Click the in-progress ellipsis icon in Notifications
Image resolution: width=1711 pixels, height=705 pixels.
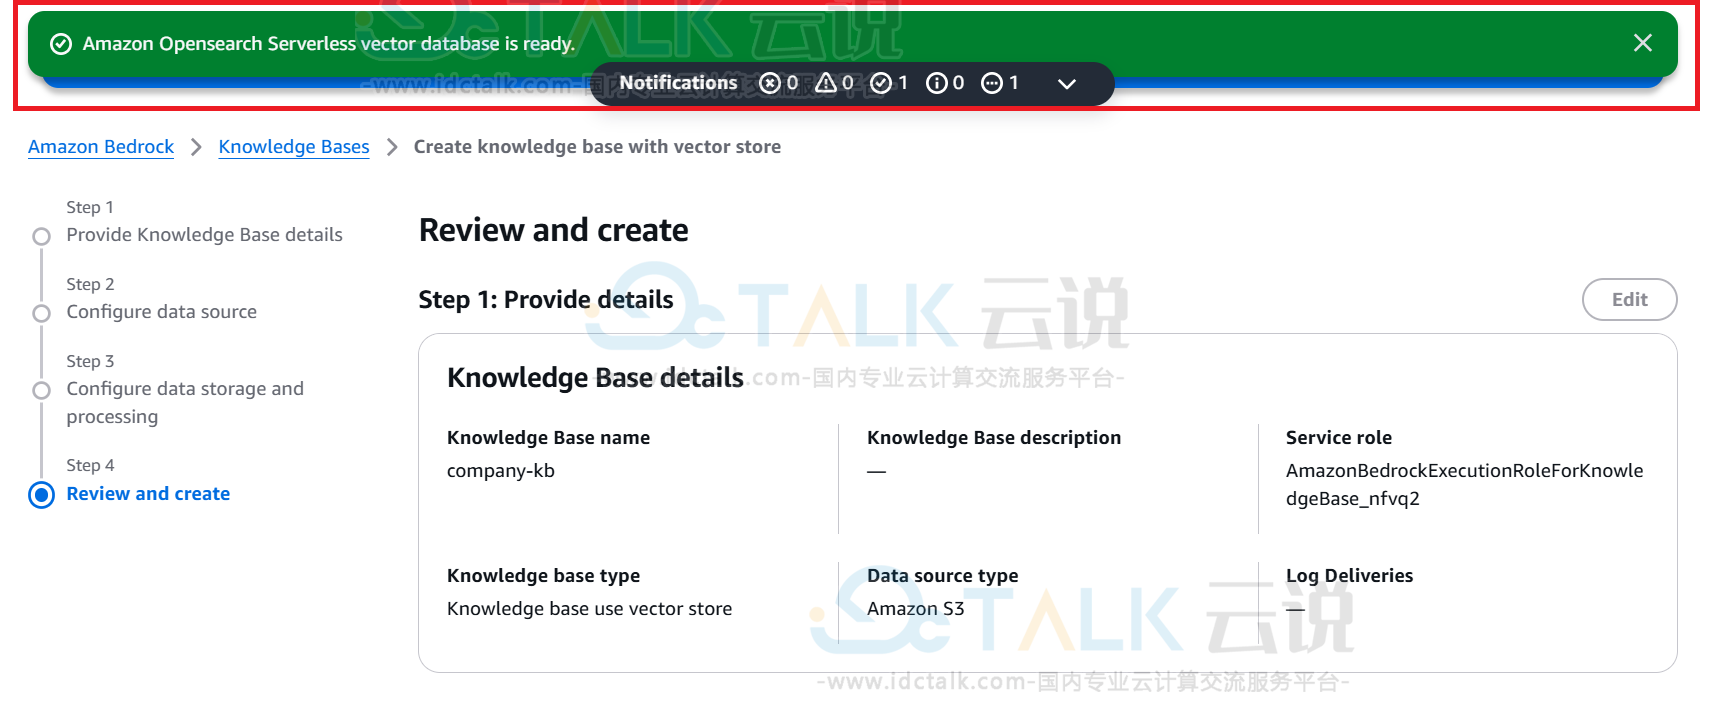click(992, 83)
